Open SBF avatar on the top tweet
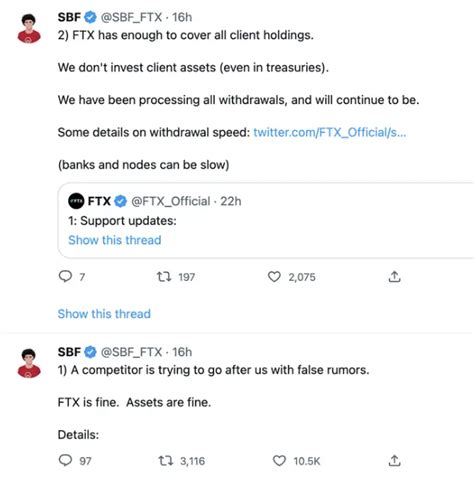The width and height of the screenshot is (474, 480). point(29,28)
